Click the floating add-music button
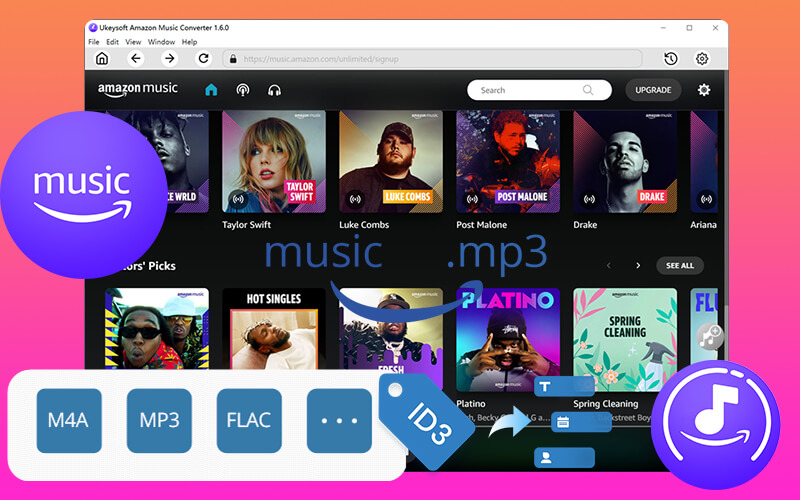 click(x=710, y=336)
